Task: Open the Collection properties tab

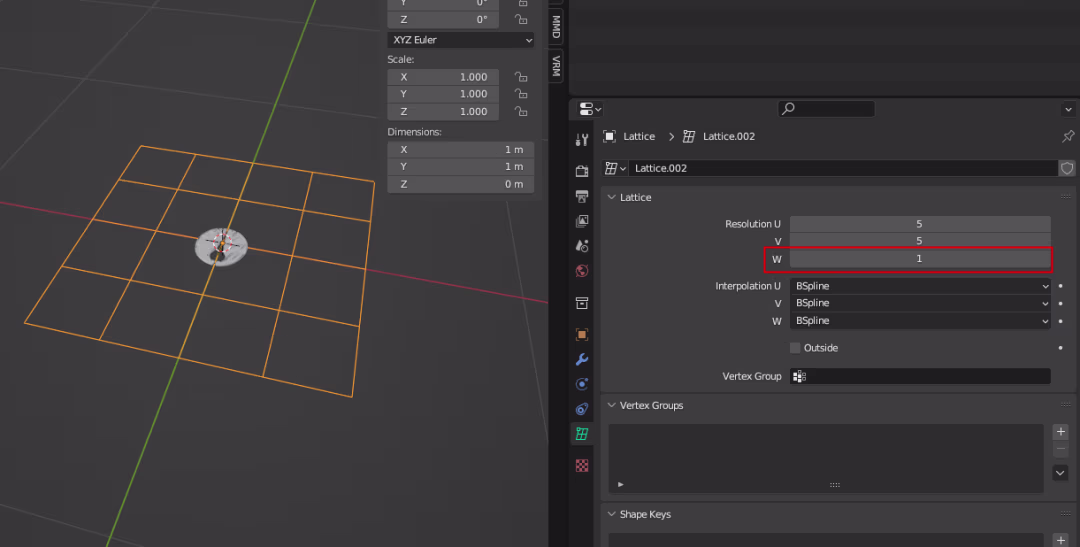Action: (x=582, y=303)
